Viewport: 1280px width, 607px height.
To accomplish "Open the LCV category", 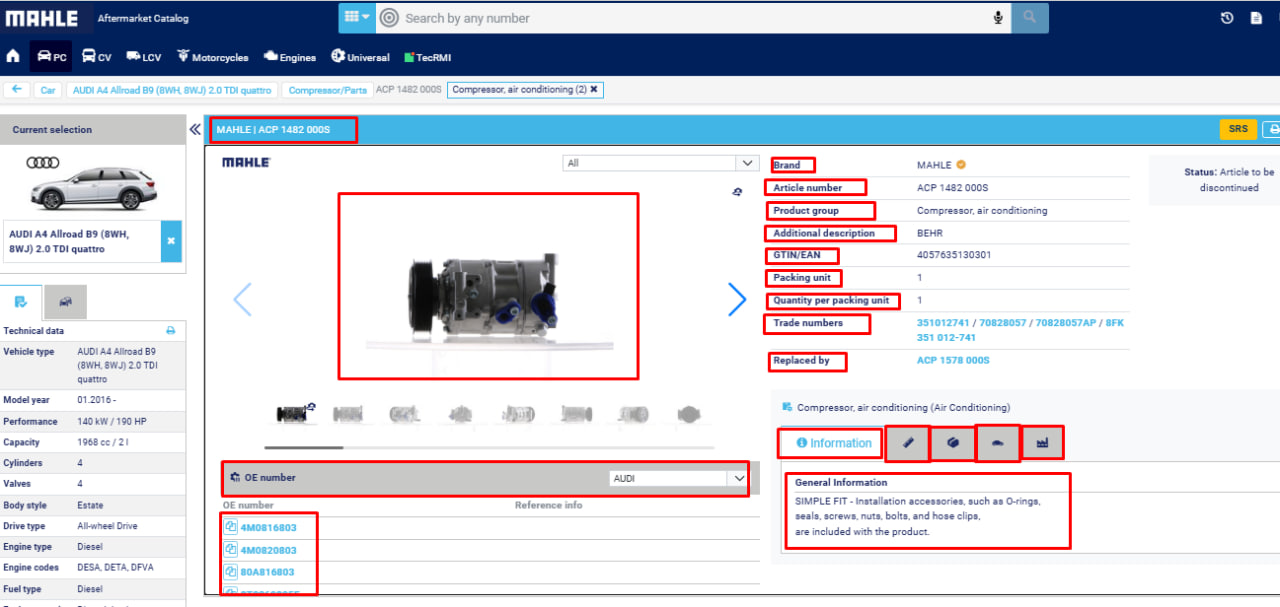I will [x=143, y=57].
